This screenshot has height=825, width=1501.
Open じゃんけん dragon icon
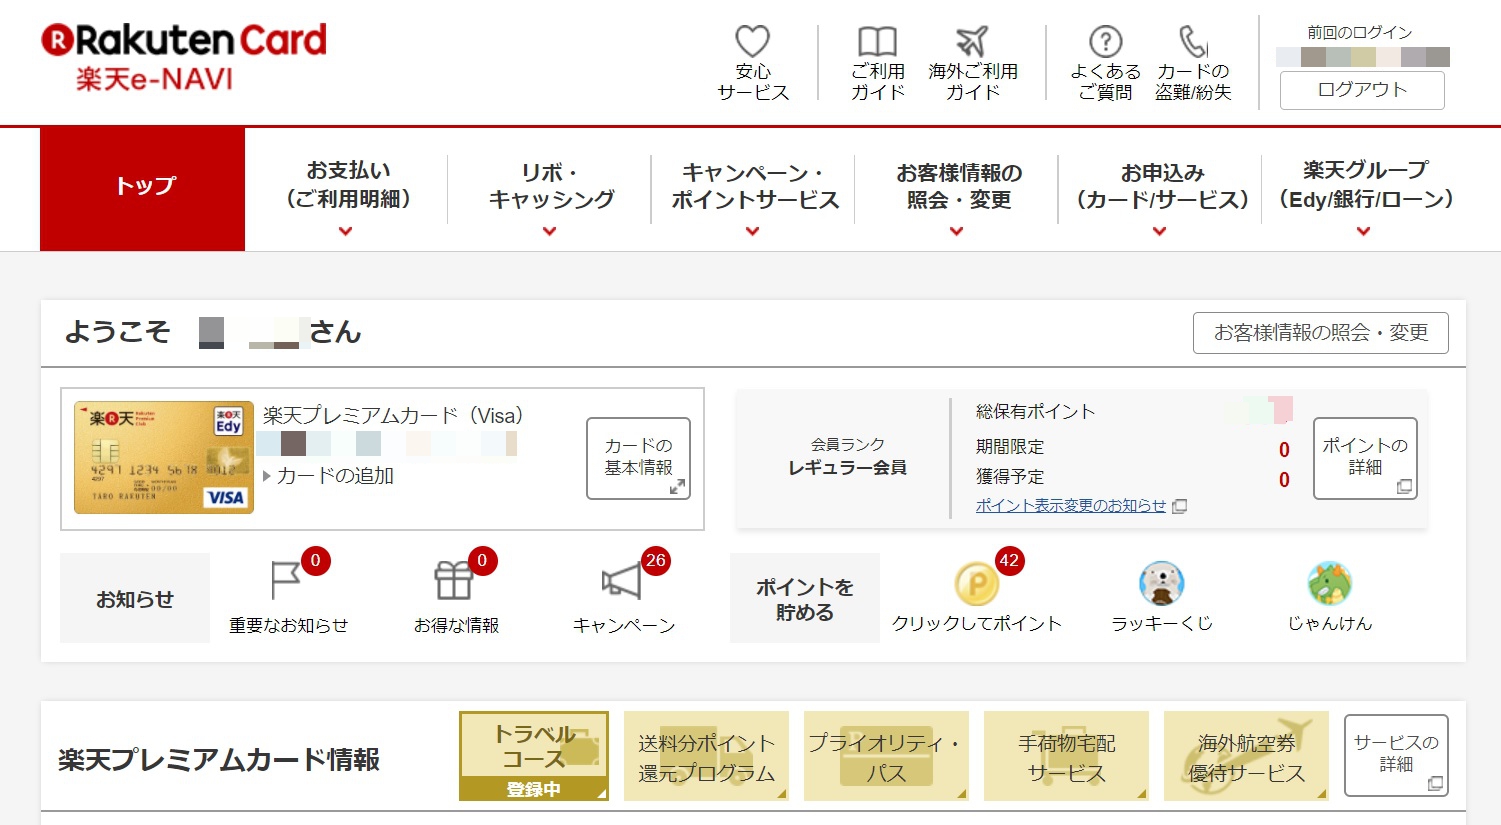pos(1330,583)
